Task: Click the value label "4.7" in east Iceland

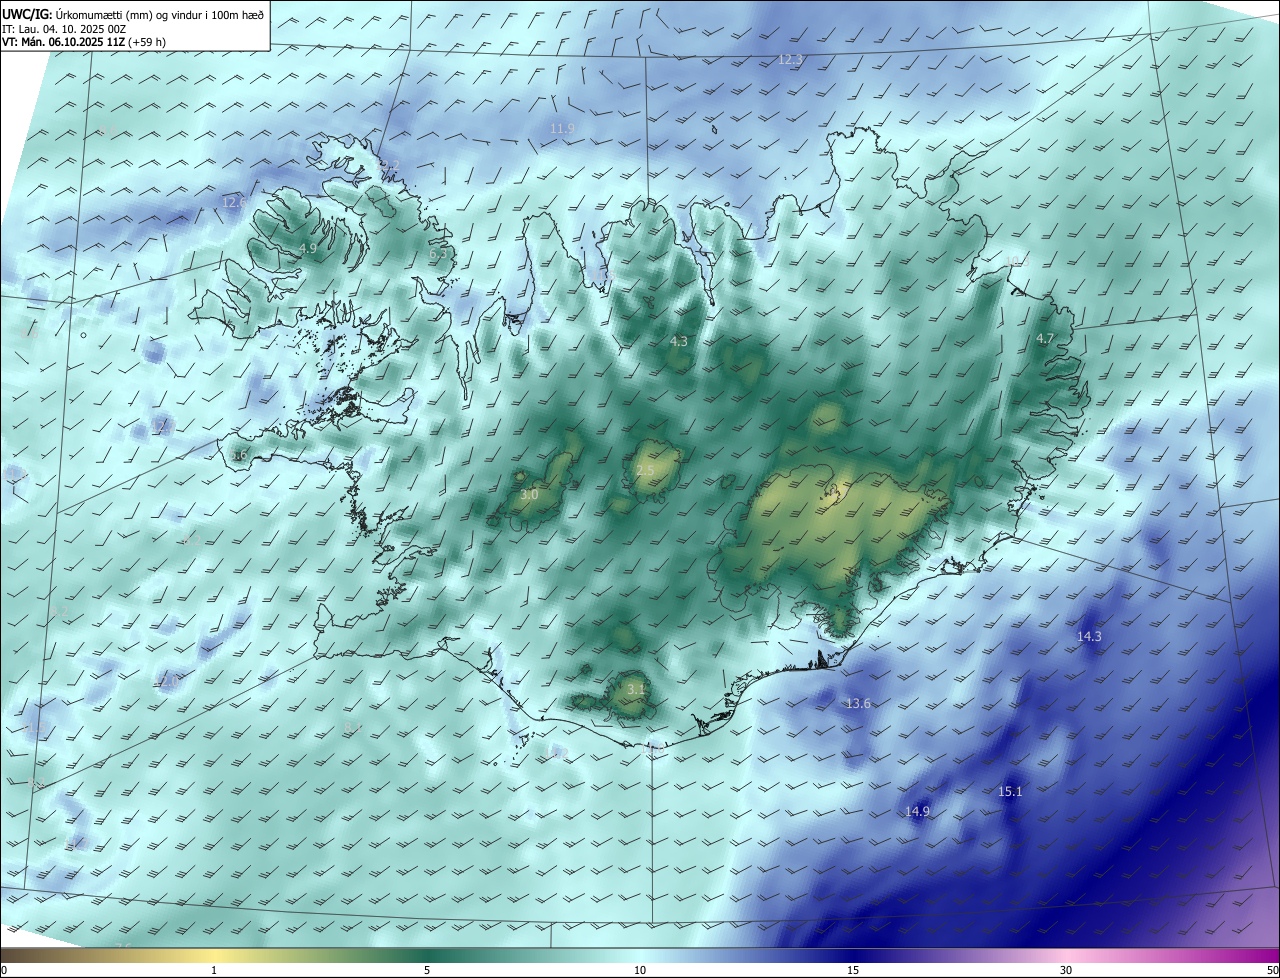Action: coord(1044,338)
